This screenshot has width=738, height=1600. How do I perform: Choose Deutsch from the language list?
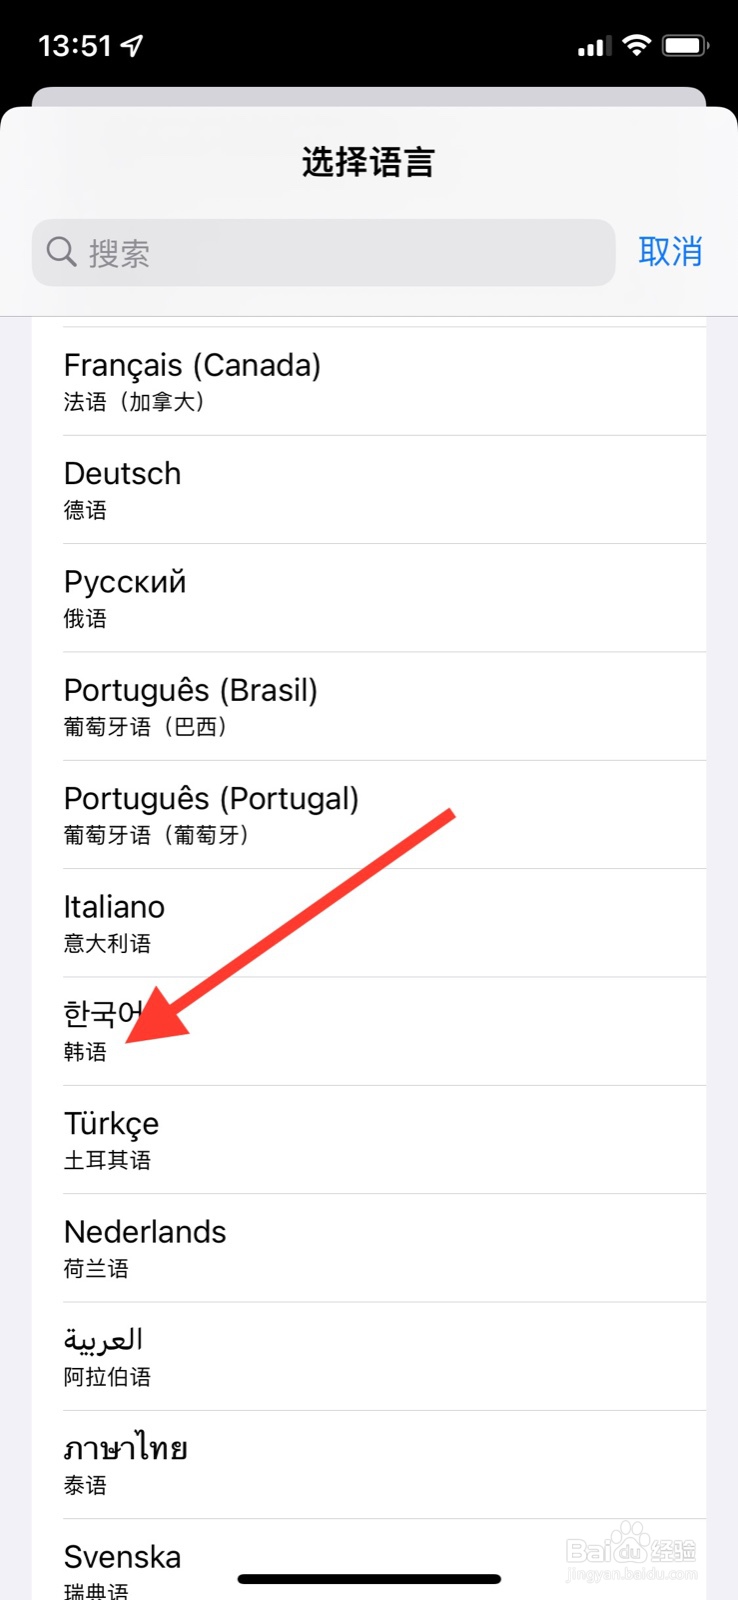coord(369,490)
